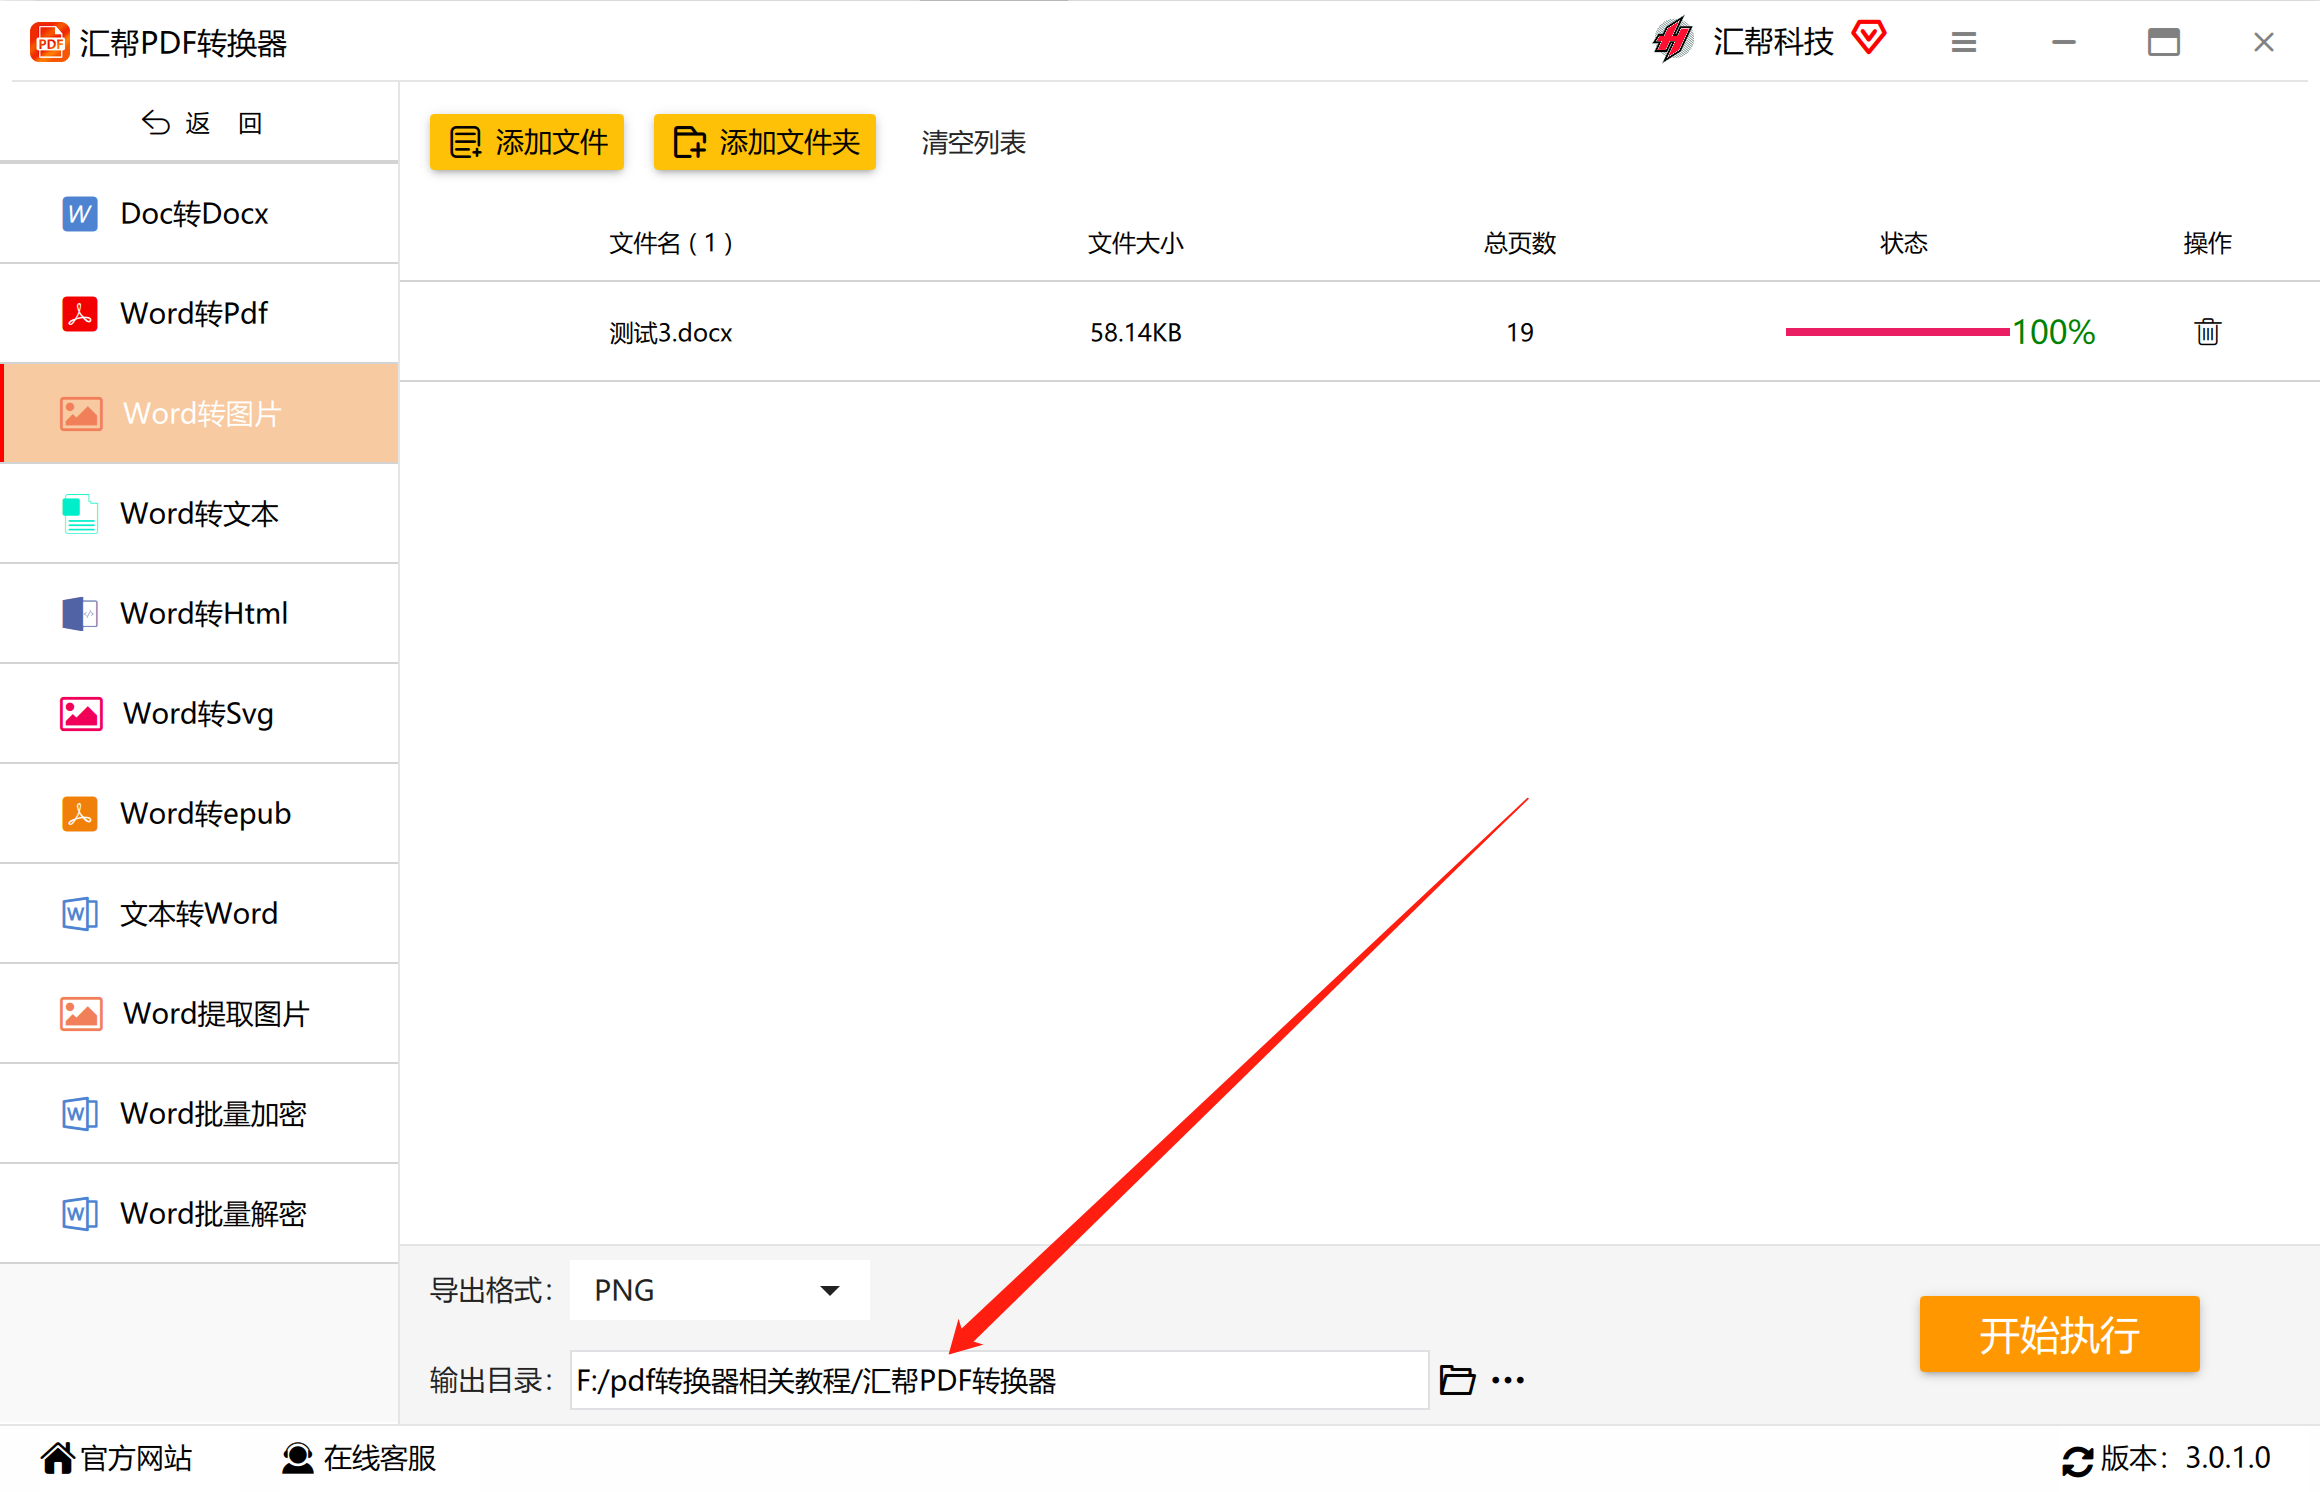2320x1492 pixels.
Task: Click the 测试3.docx file name
Action: (x=671, y=333)
